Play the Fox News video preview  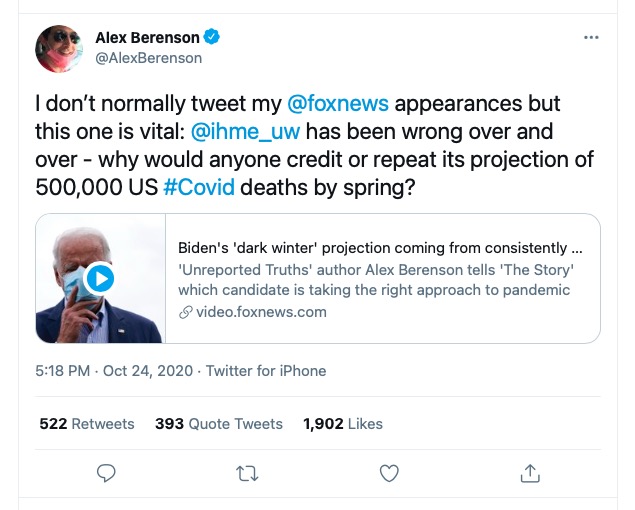pos(99,278)
